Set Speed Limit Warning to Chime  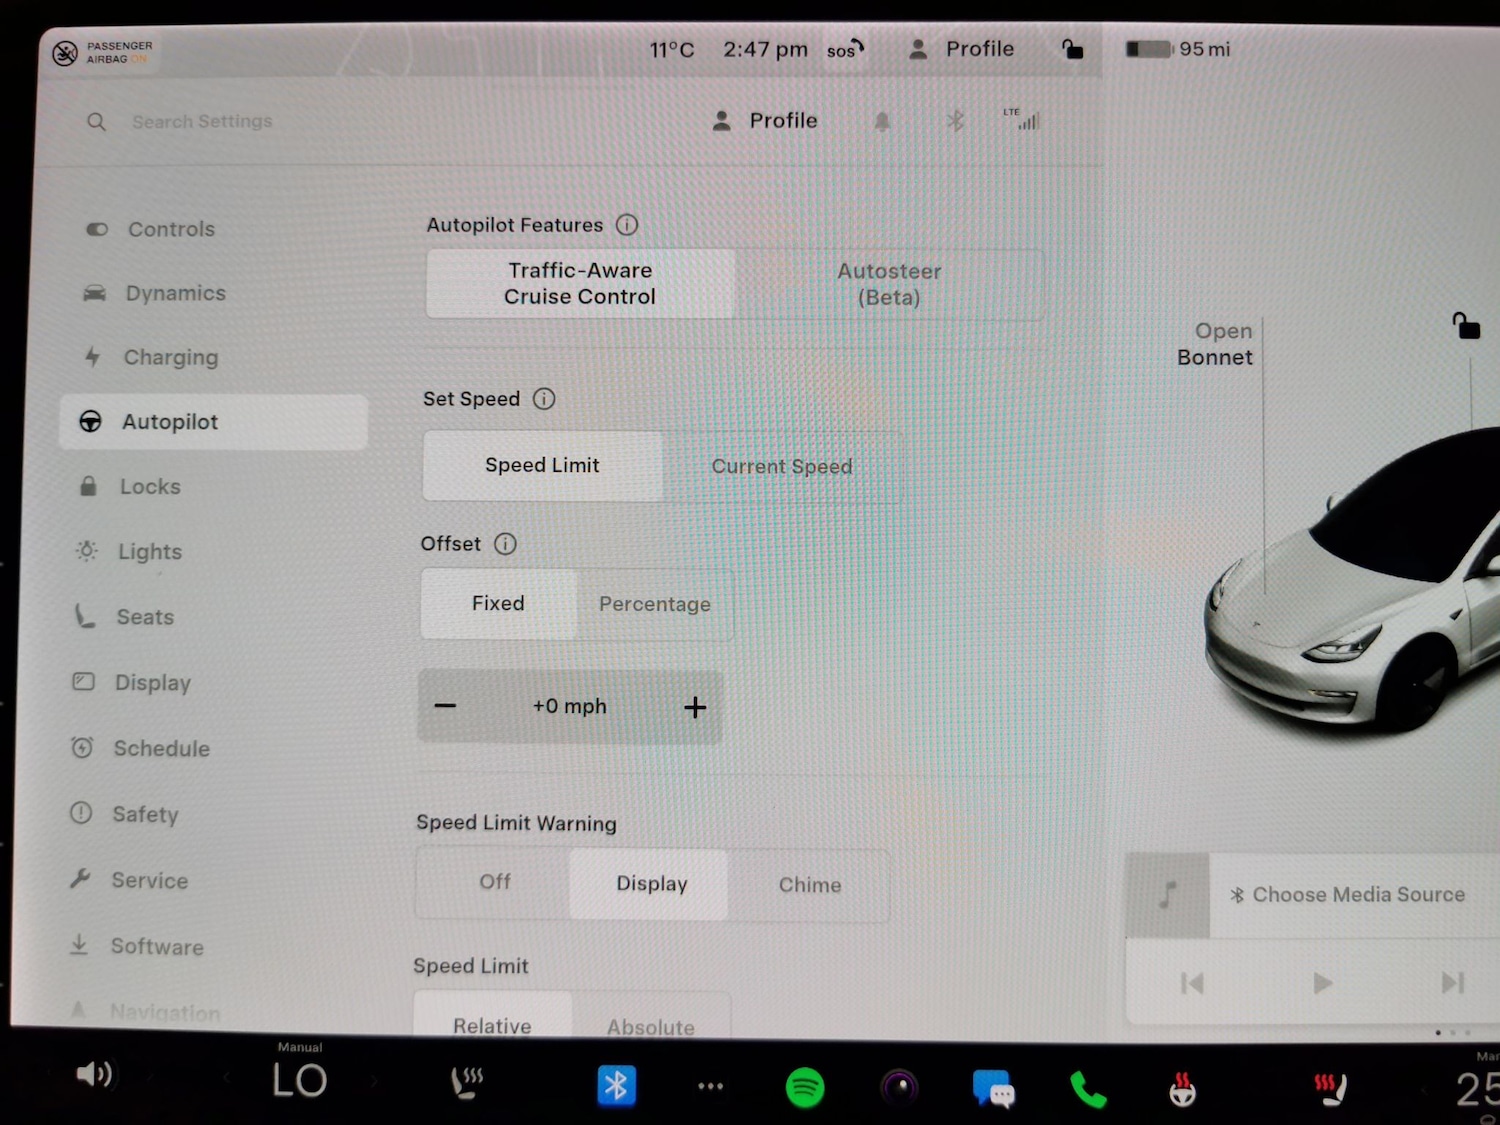[810, 884]
